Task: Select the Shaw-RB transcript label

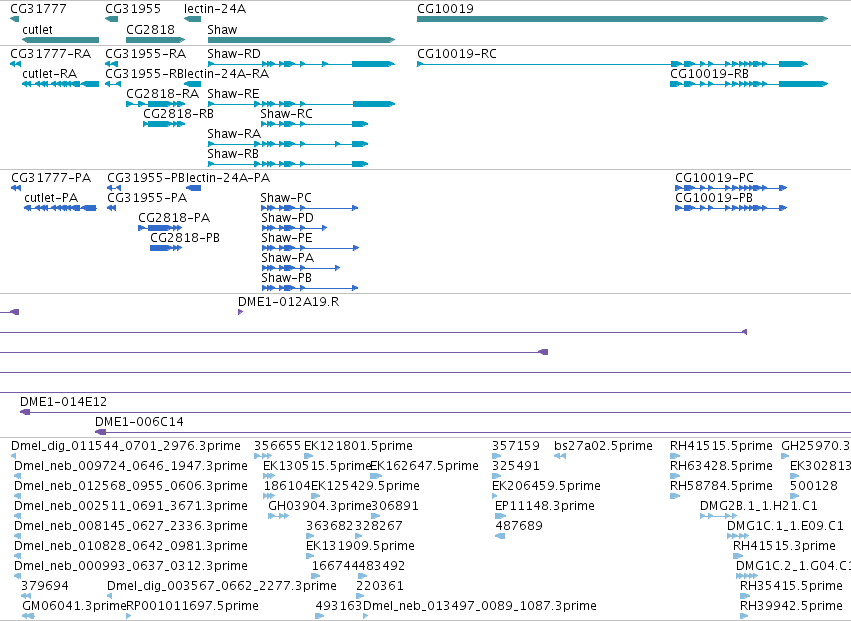Action: pyautogui.click(x=233, y=154)
